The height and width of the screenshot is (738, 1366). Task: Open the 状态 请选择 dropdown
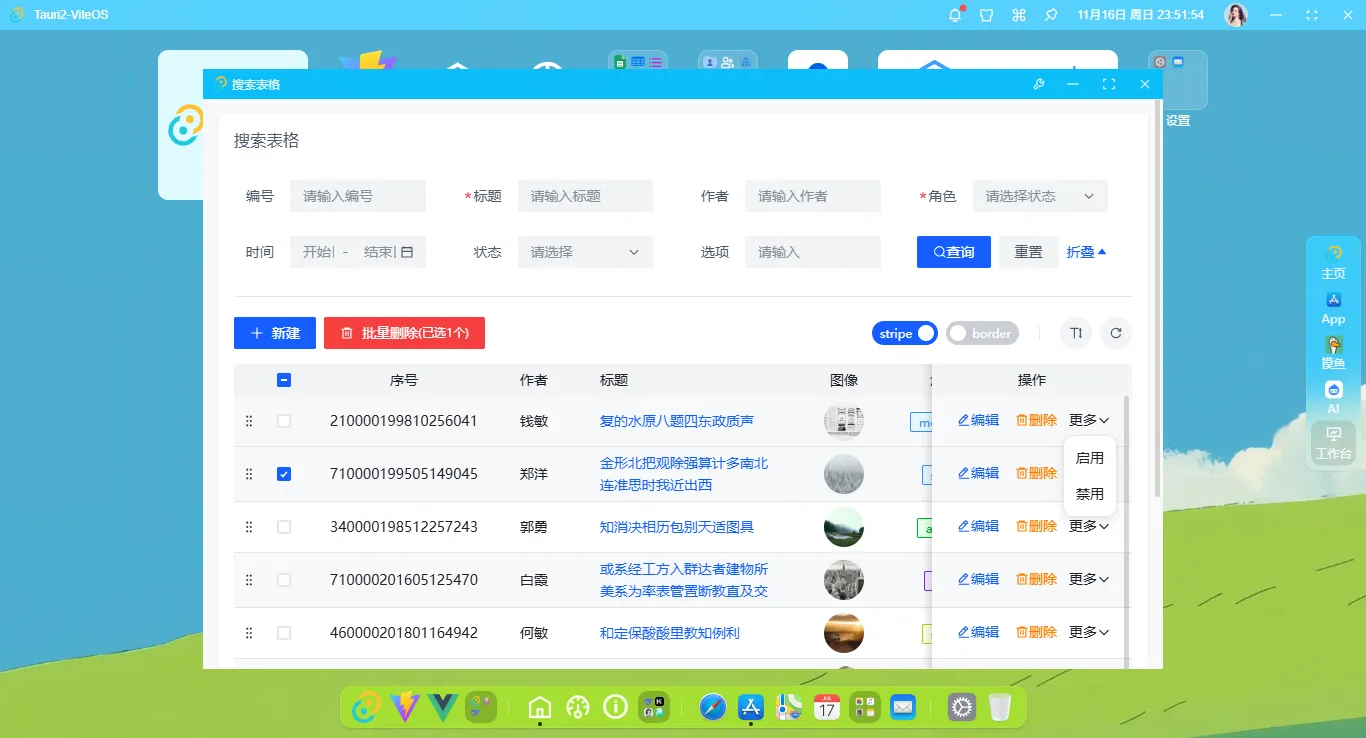(x=585, y=252)
